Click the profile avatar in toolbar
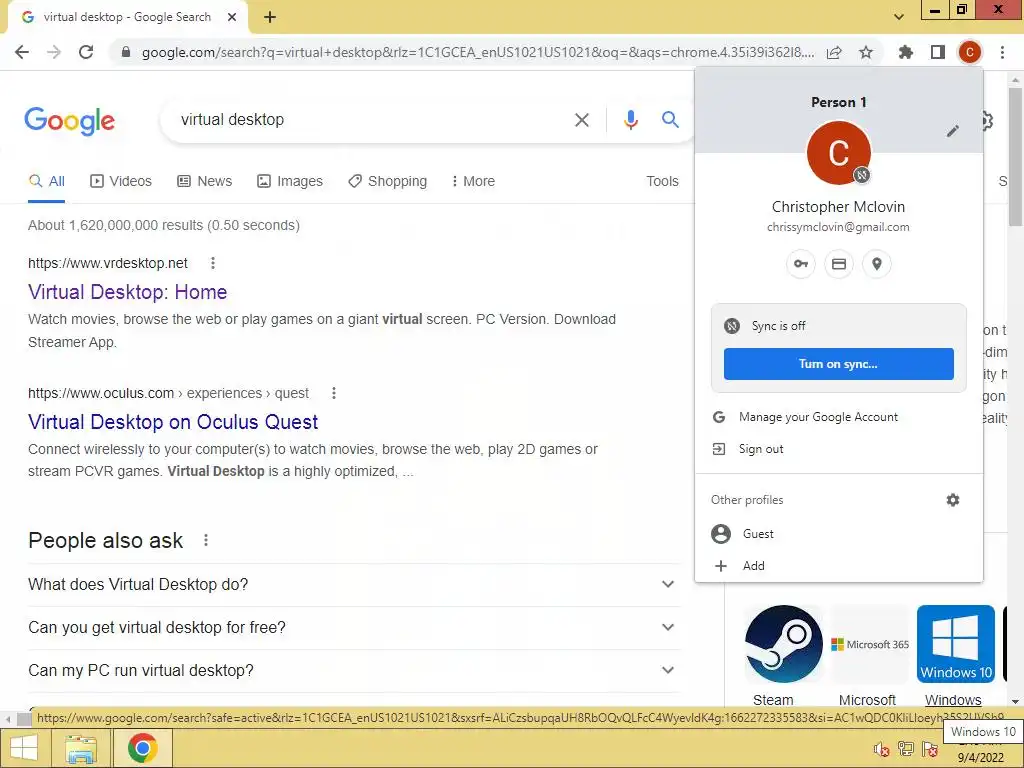 point(970,52)
